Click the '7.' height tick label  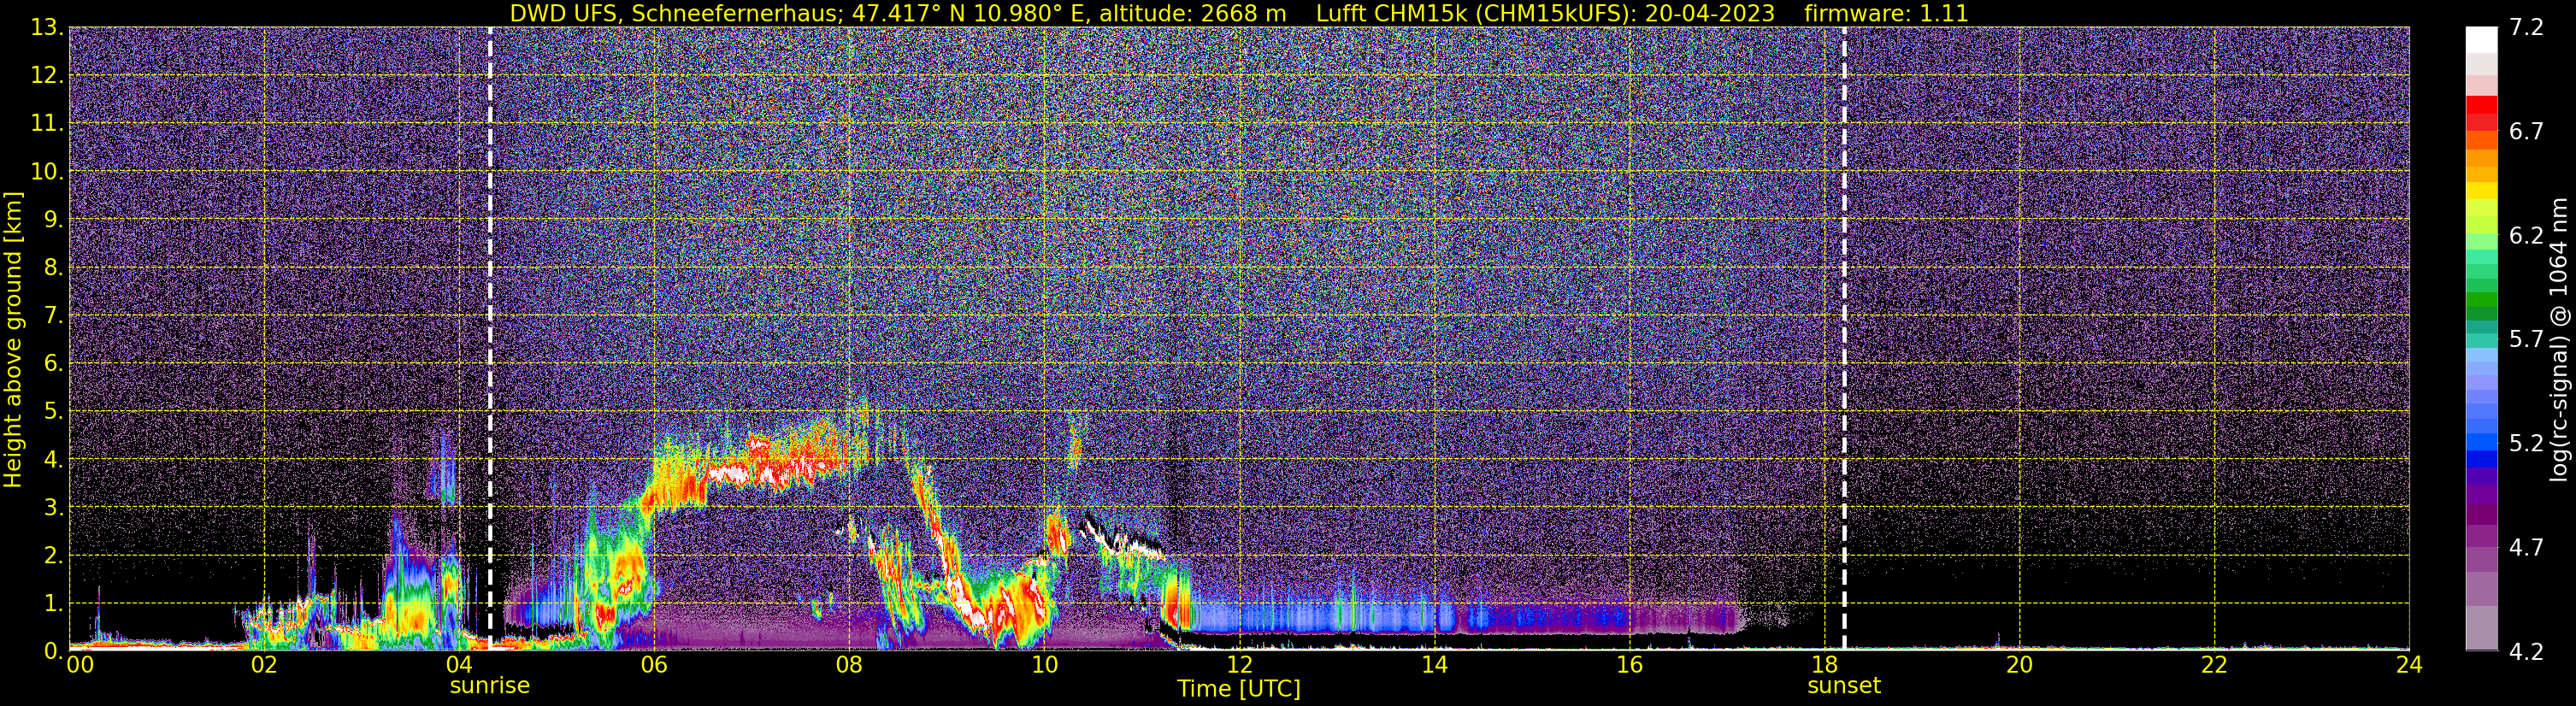pos(53,316)
